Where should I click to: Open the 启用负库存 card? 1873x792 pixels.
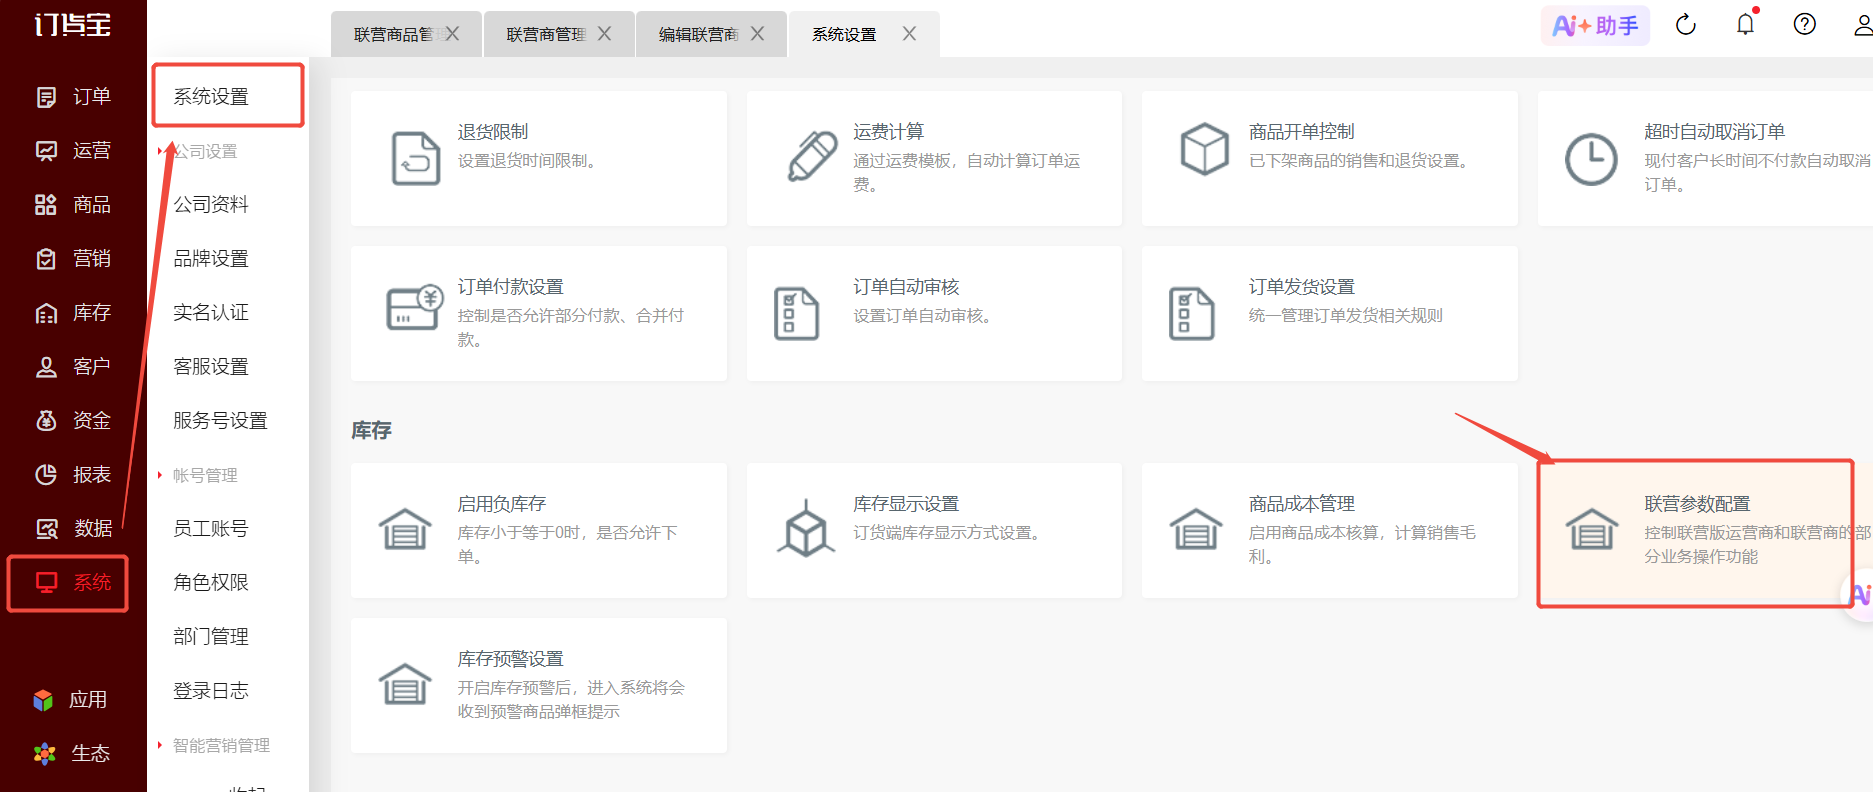coord(539,531)
